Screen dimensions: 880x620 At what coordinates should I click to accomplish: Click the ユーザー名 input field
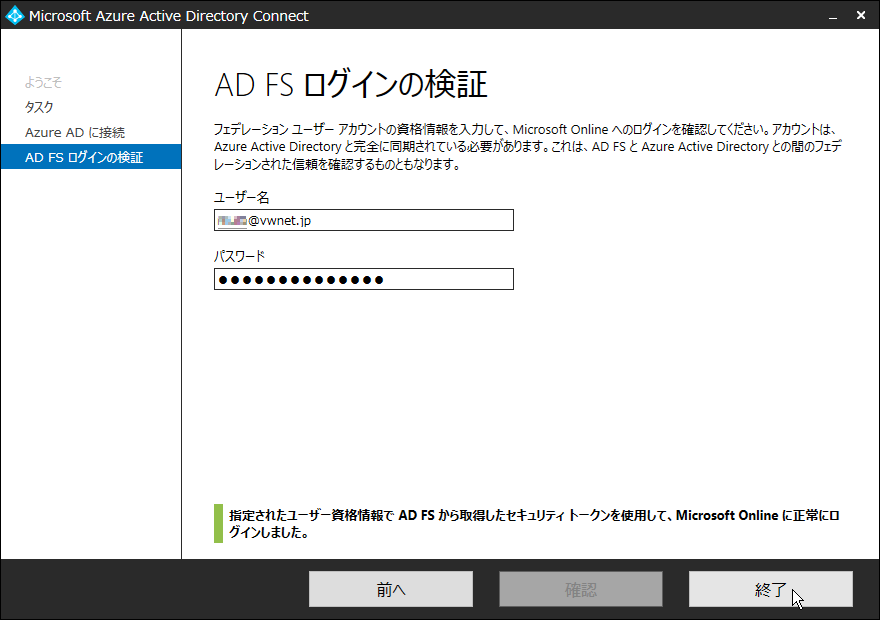(x=364, y=220)
